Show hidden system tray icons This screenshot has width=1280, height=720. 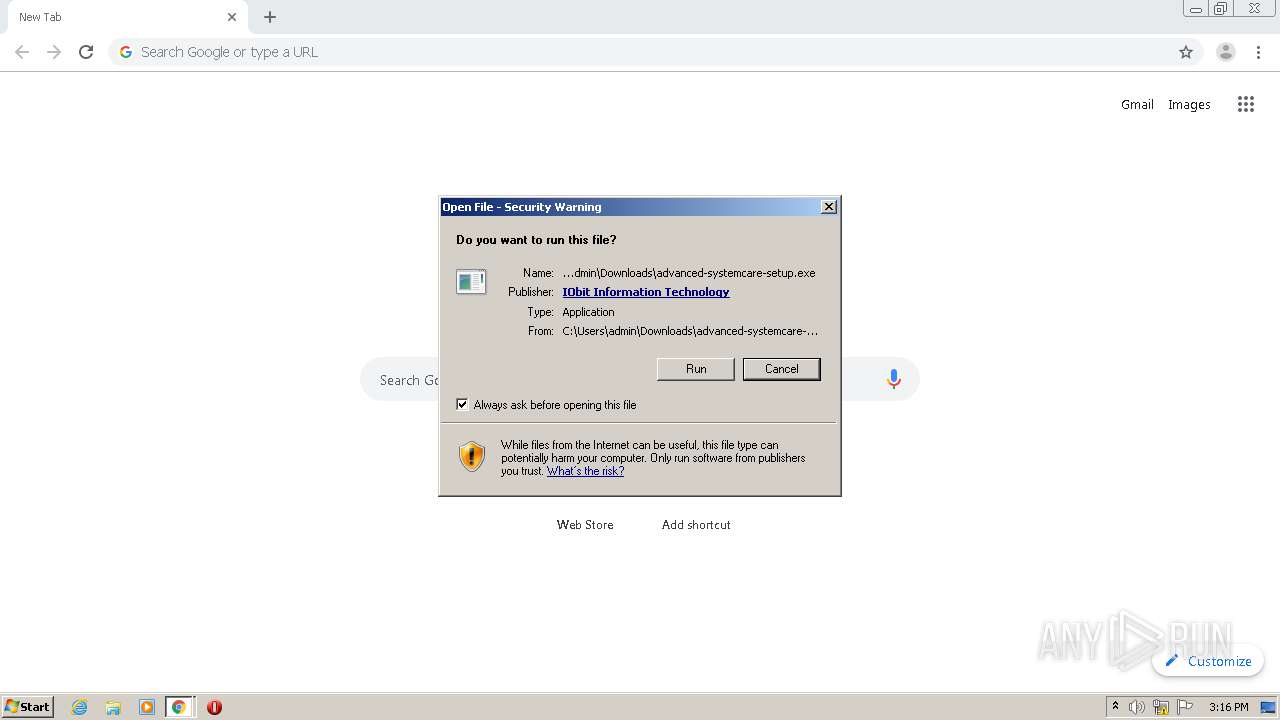pos(1115,707)
